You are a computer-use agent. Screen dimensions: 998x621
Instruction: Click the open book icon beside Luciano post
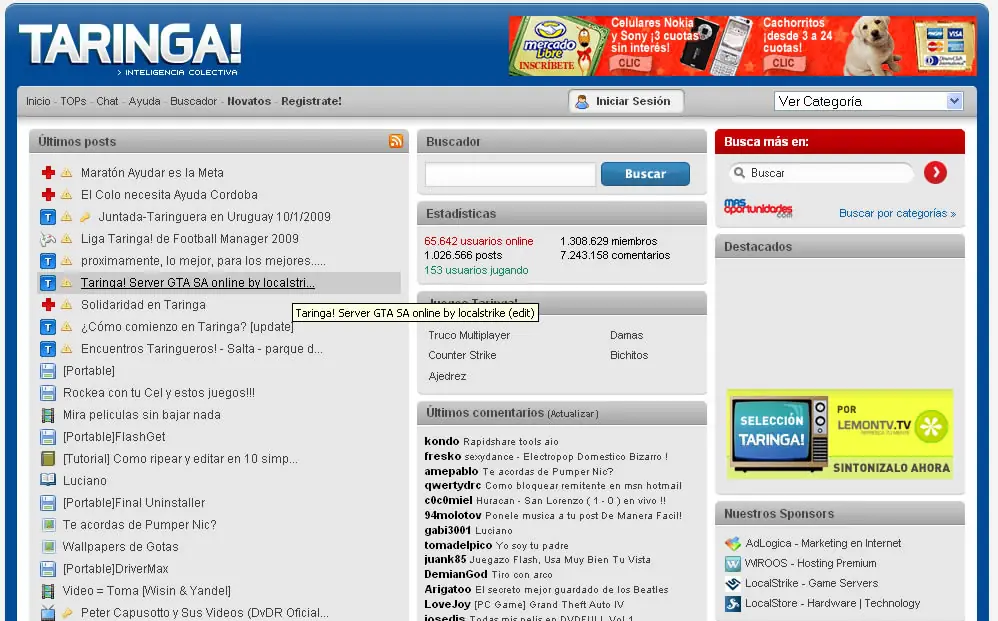(x=48, y=480)
